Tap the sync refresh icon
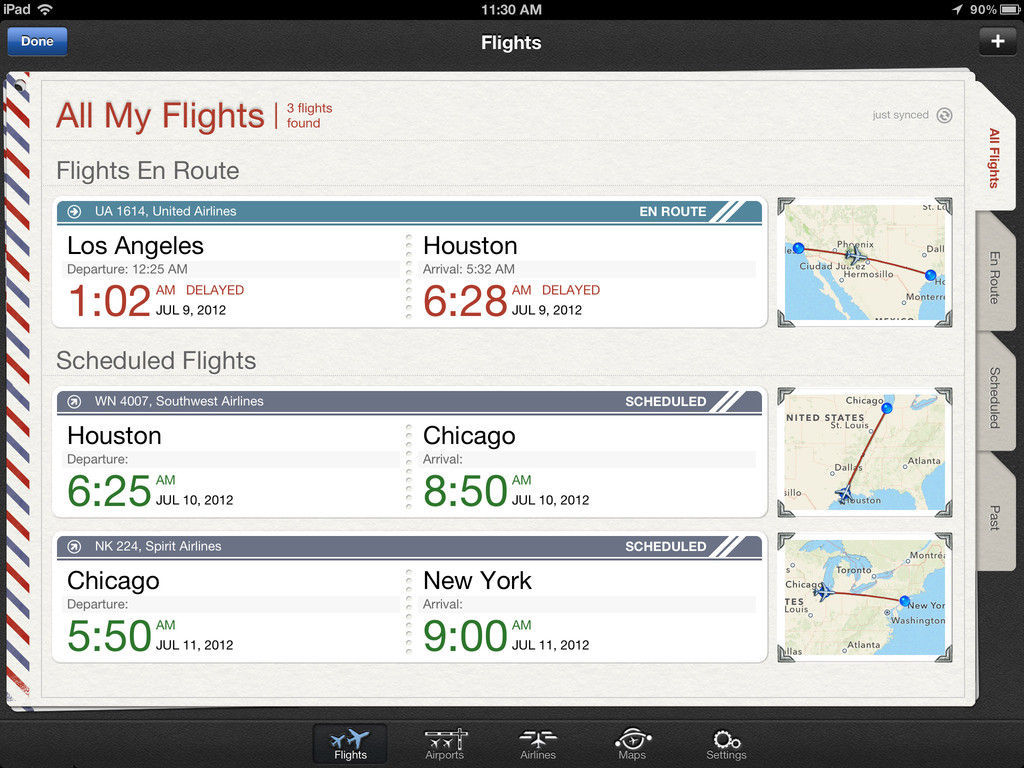Screen dimensions: 1024x768 coord(944,115)
